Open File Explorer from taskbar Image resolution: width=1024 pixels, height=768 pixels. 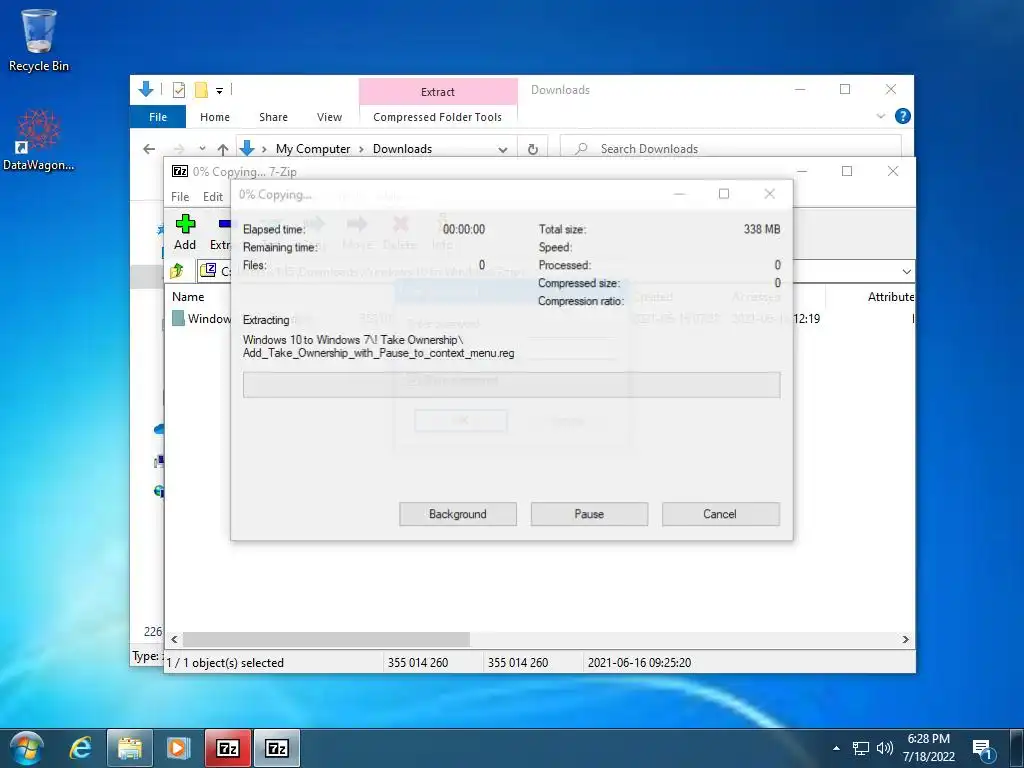click(130, 748)
